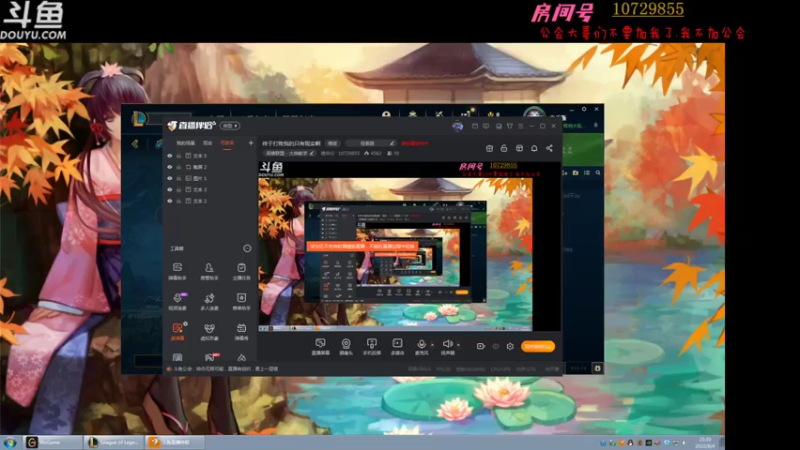The height and width of the screenshot is (450, 800).
Task: Click the League of Legends logo in client
Action: coord(138,119)
